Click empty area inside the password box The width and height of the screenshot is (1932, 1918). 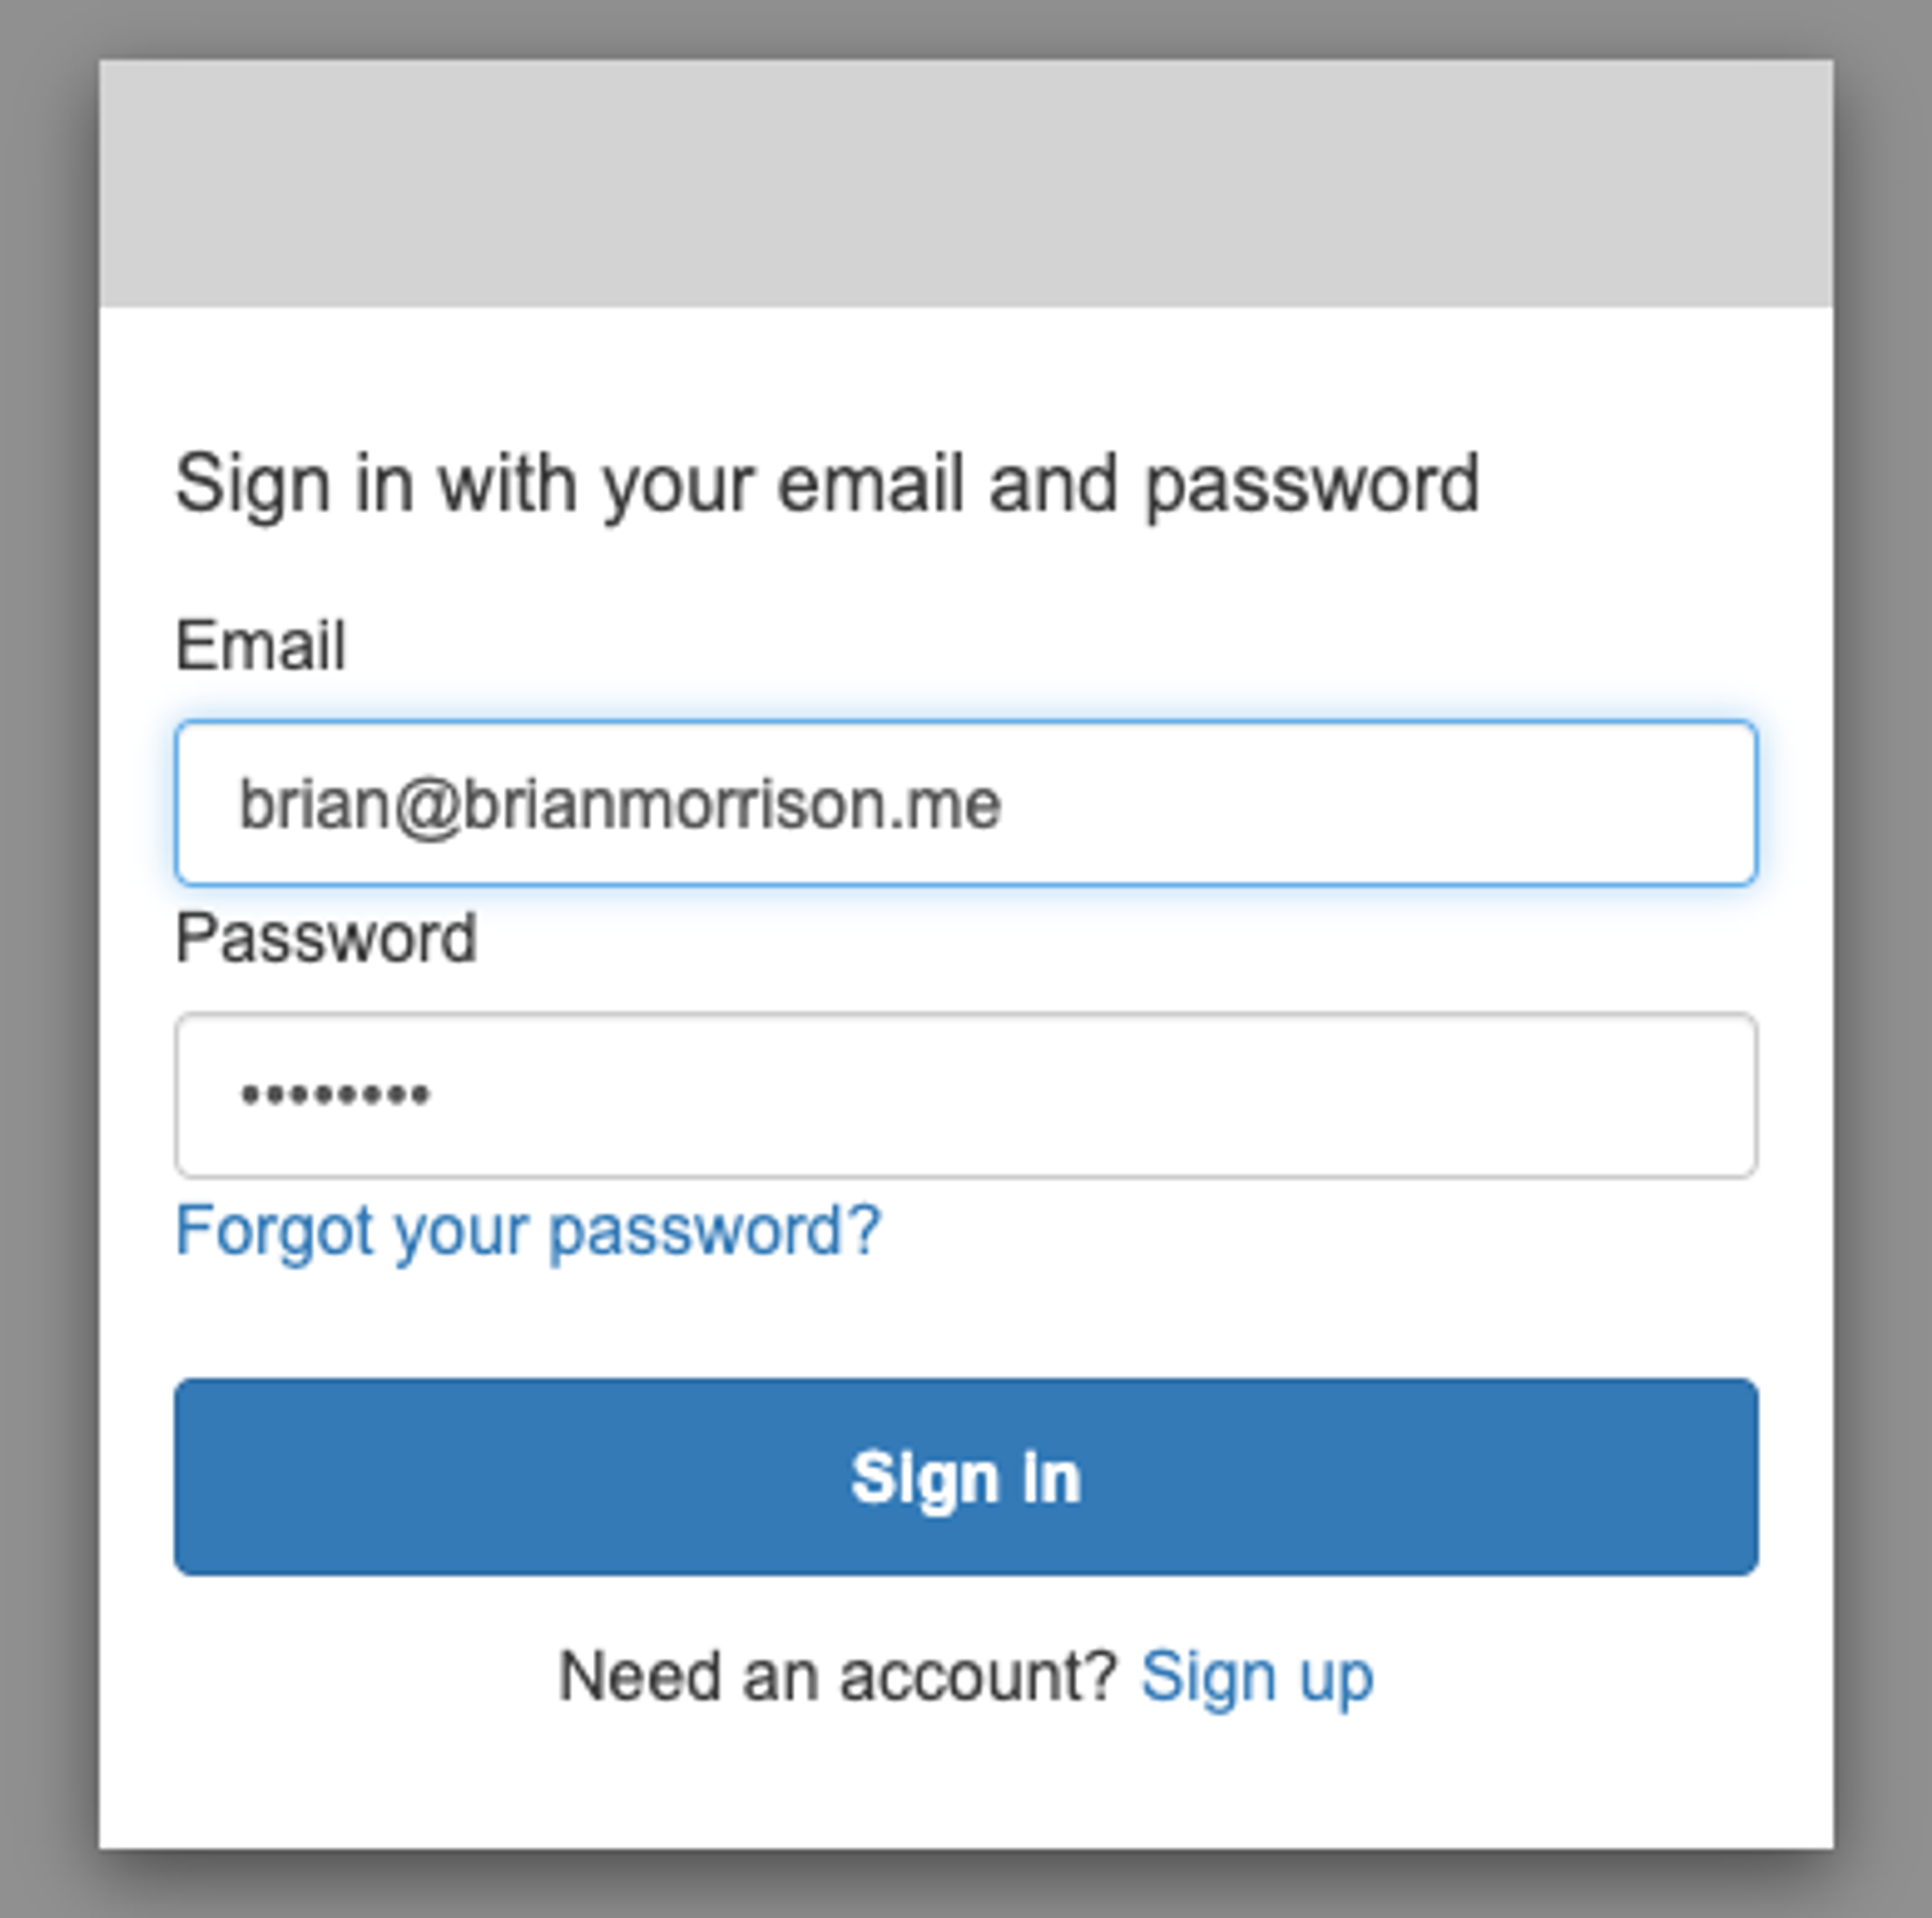pos(1090,1095)
